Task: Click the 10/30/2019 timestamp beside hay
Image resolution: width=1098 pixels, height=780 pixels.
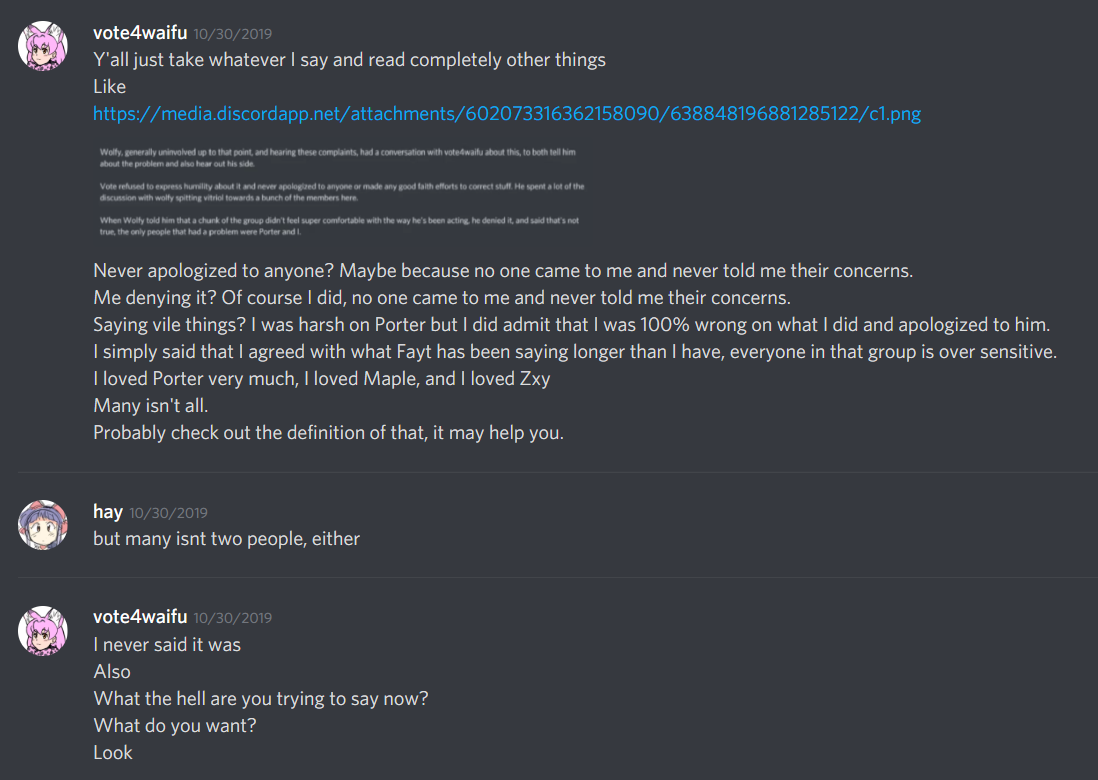Action: pos(168,513)
